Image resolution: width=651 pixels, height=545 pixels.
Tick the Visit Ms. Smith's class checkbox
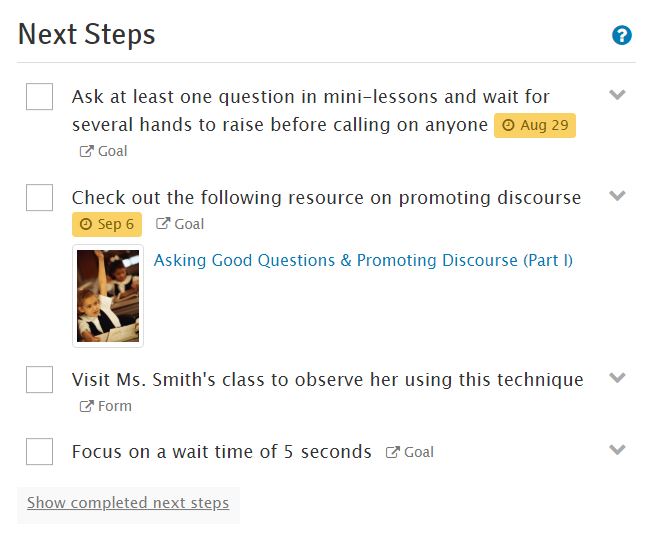coord(39,379)
